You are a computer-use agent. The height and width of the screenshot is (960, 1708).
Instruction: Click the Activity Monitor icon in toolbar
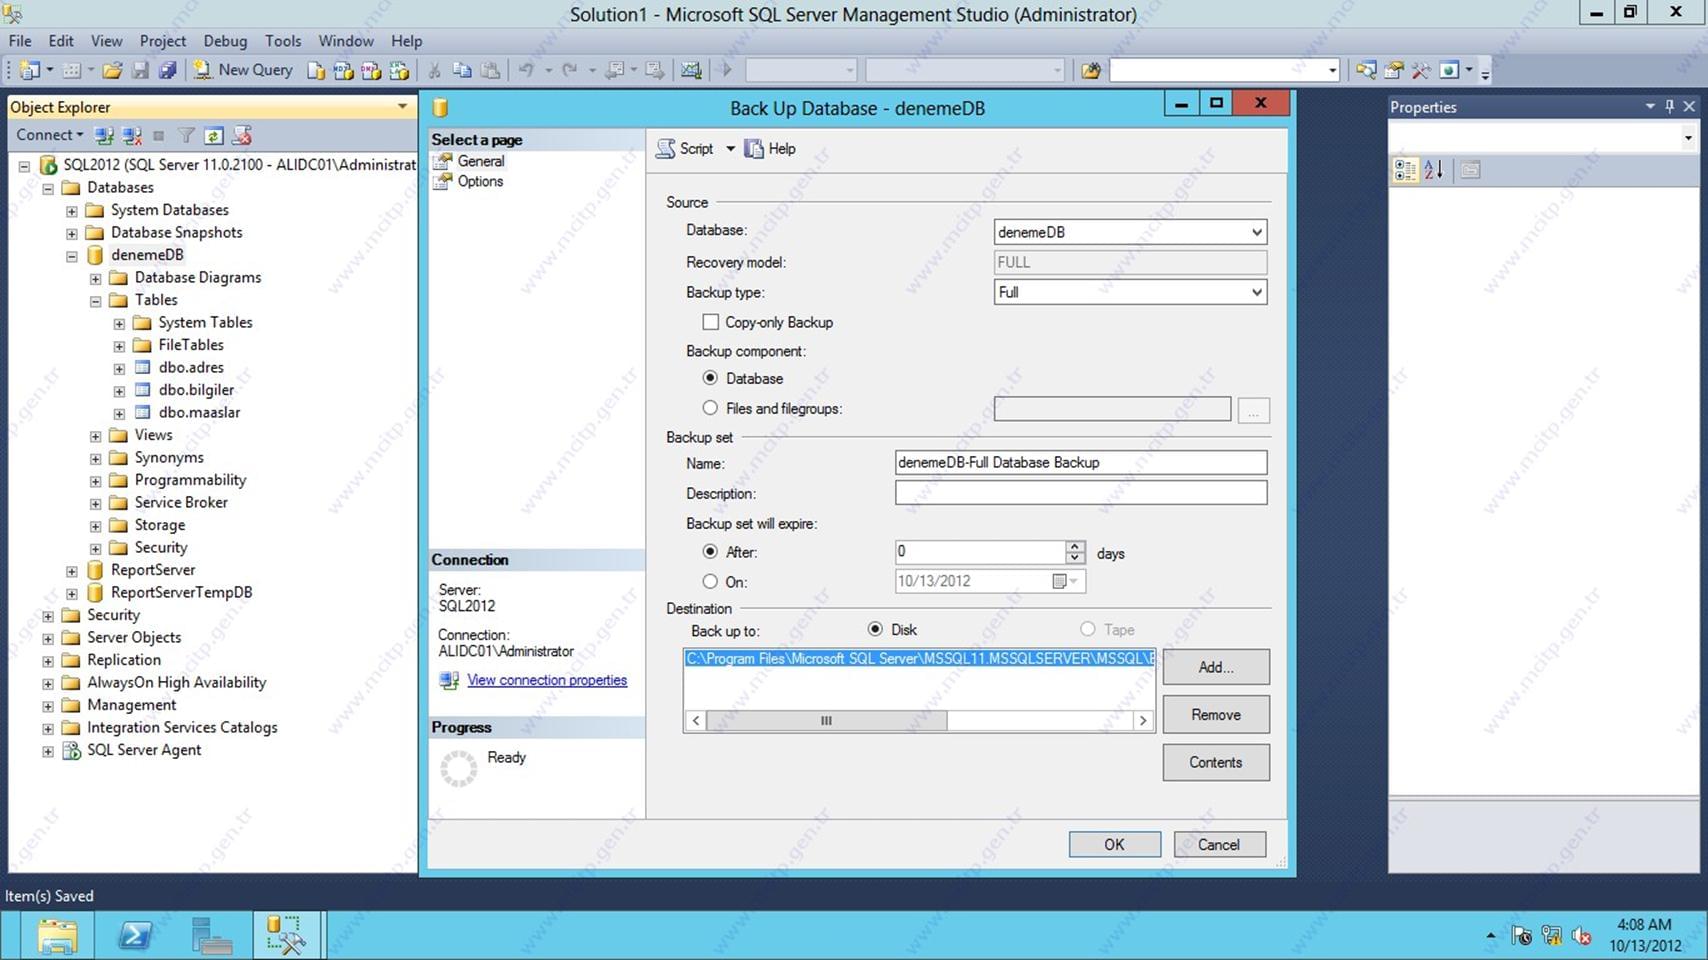pos(691,70)
